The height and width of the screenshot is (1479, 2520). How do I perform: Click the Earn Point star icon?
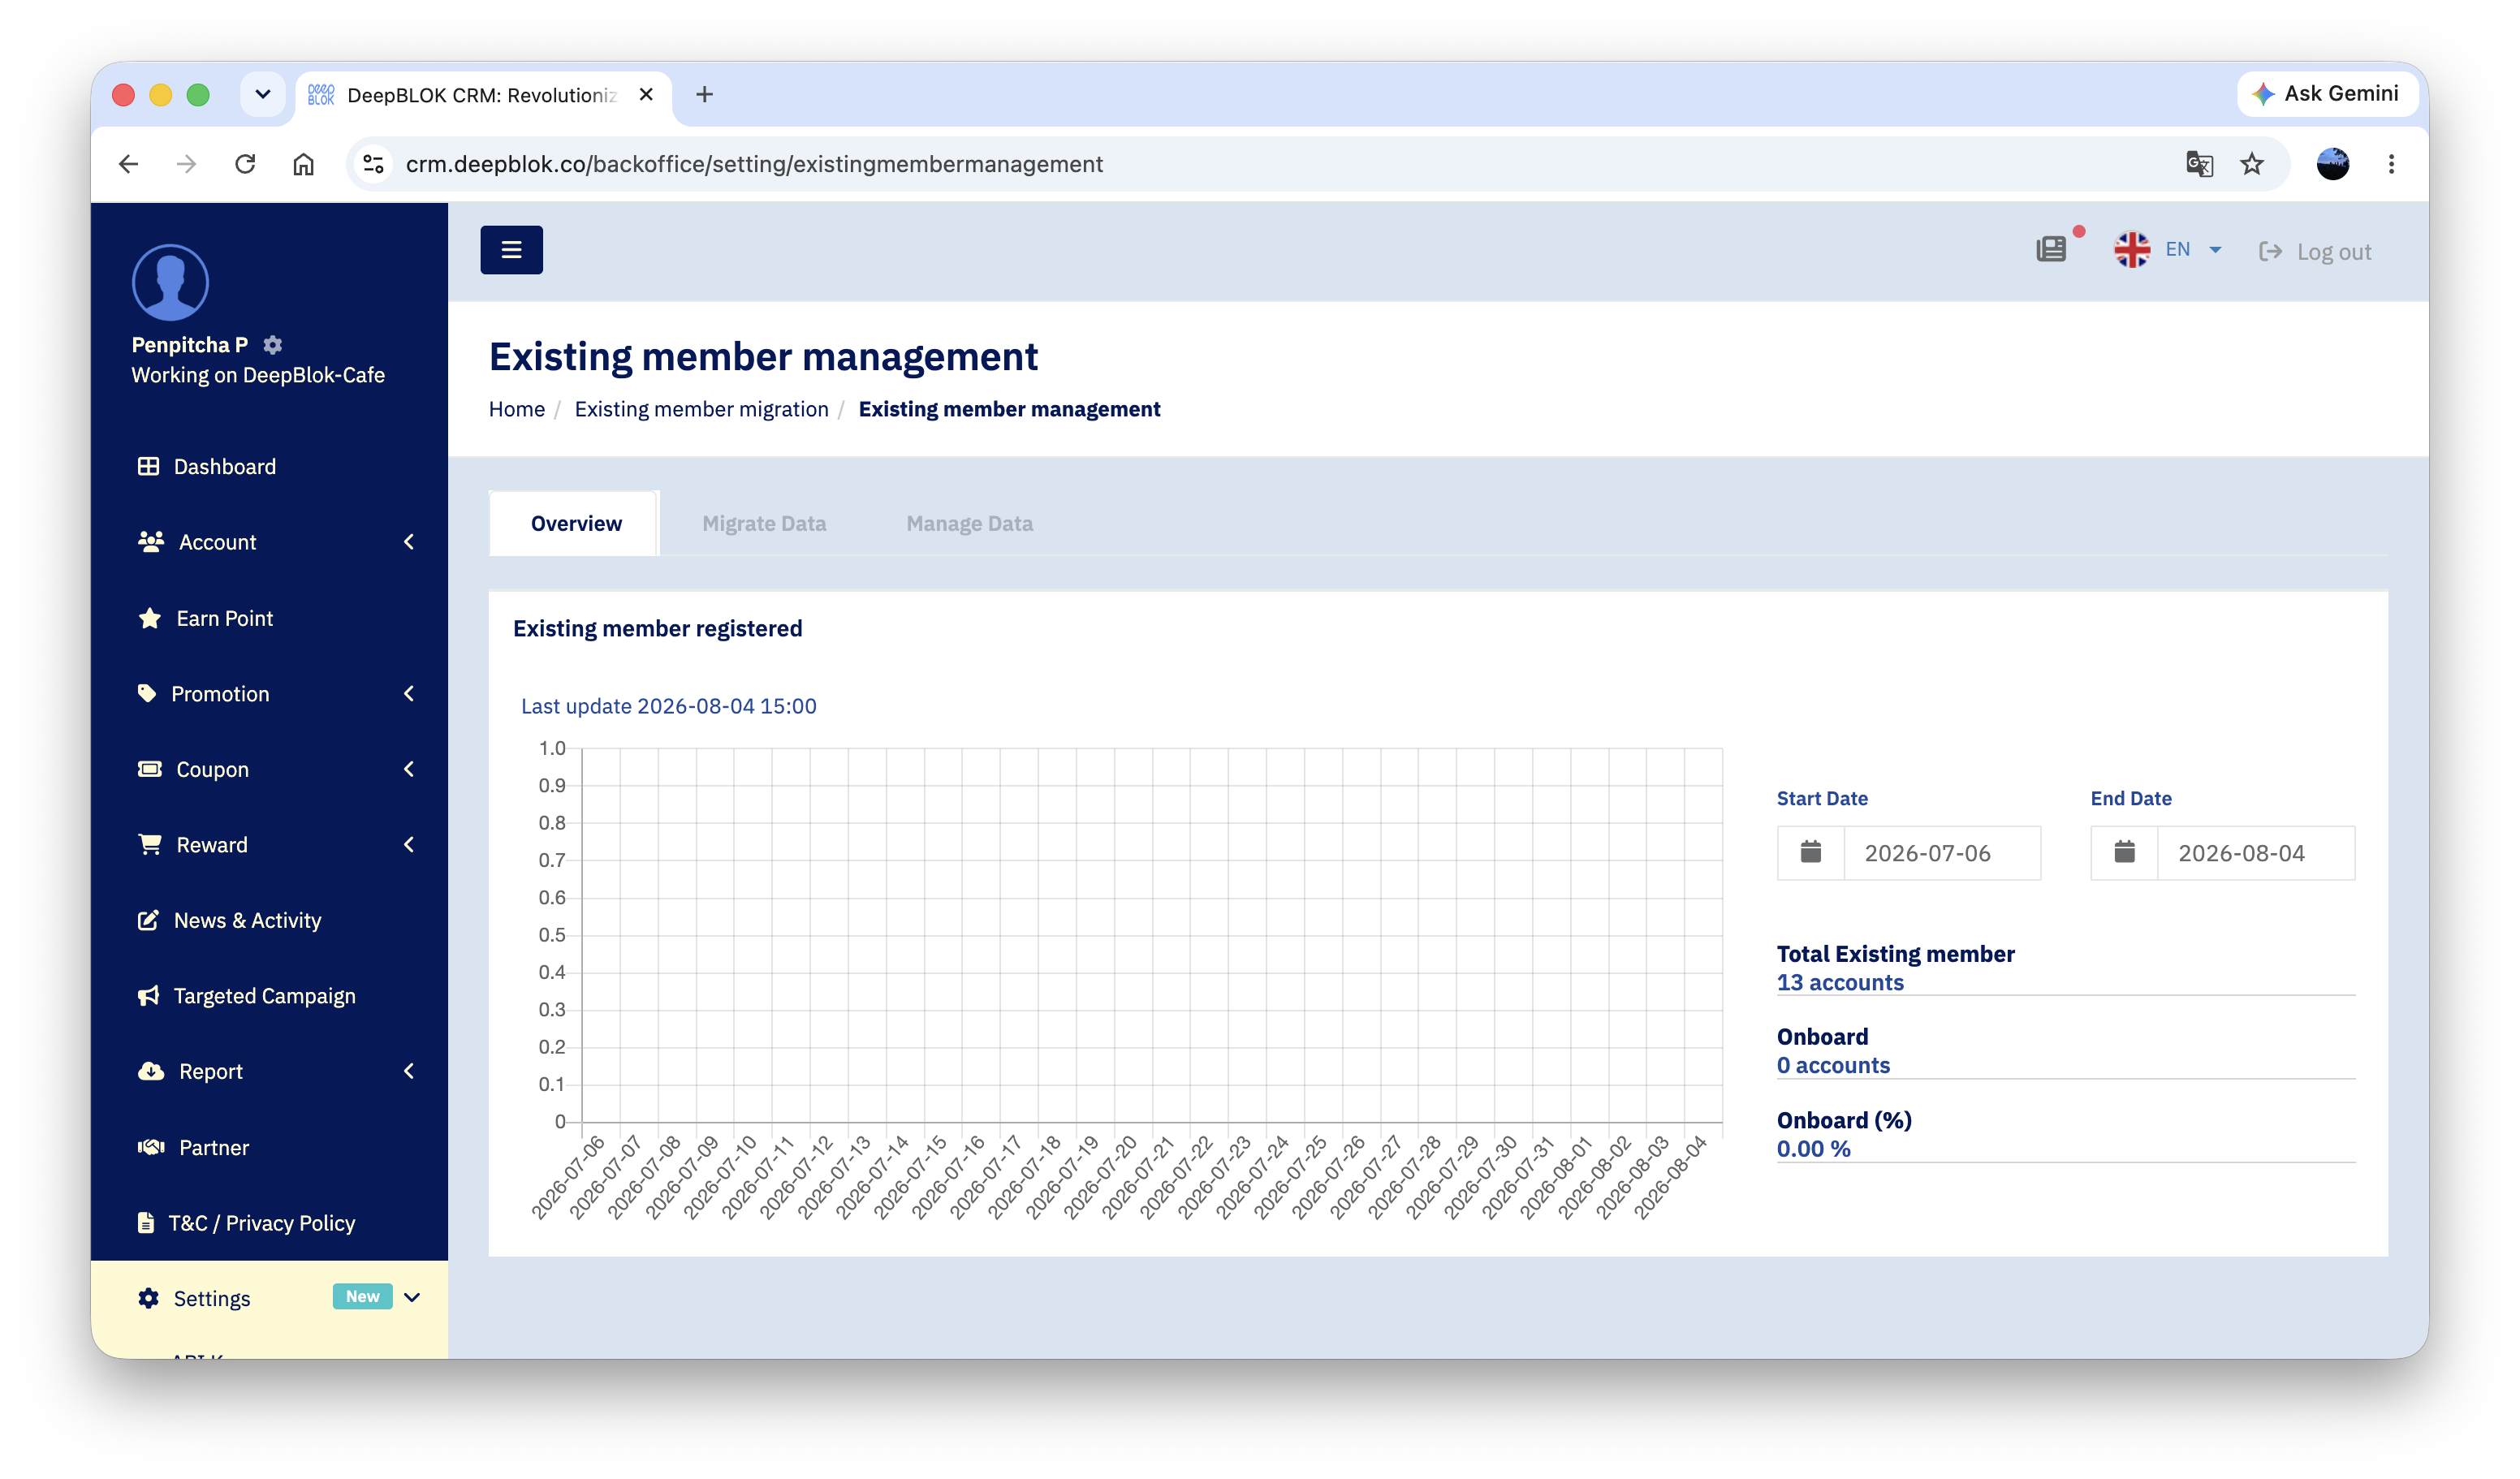tap(150, 618)
